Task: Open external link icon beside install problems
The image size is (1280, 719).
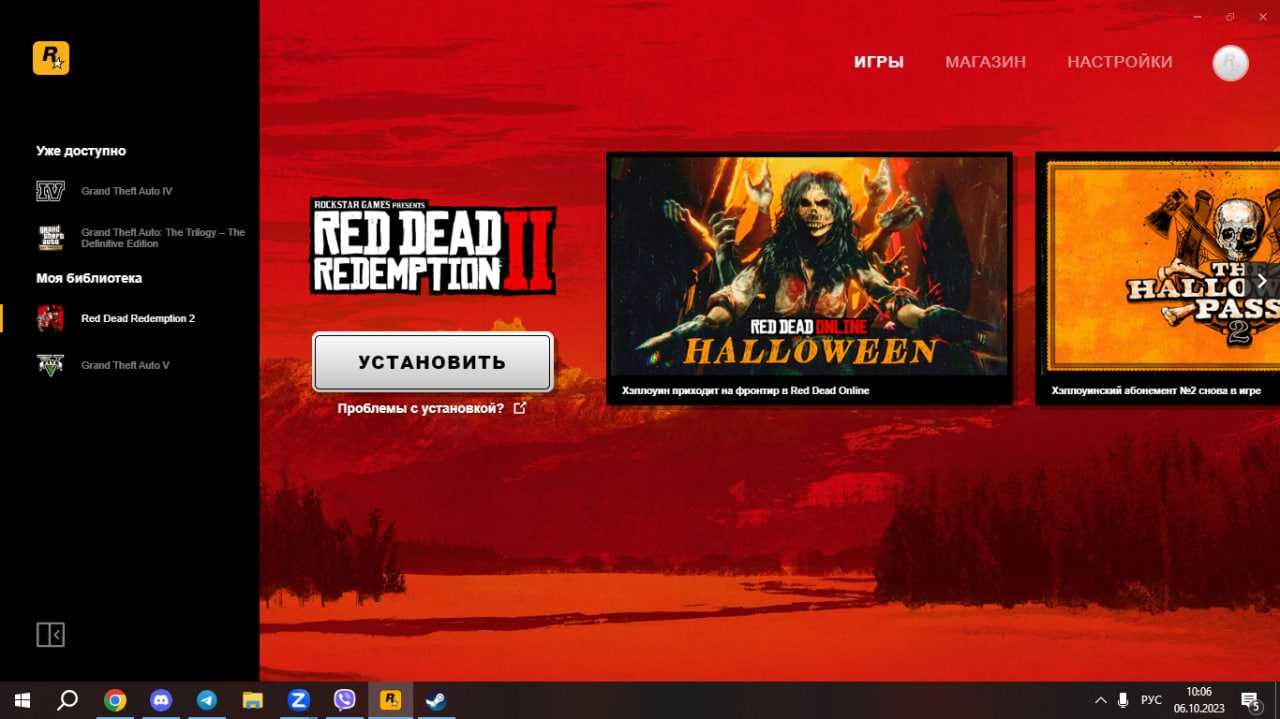Action: pyautogui.click(x=519, y=408)
